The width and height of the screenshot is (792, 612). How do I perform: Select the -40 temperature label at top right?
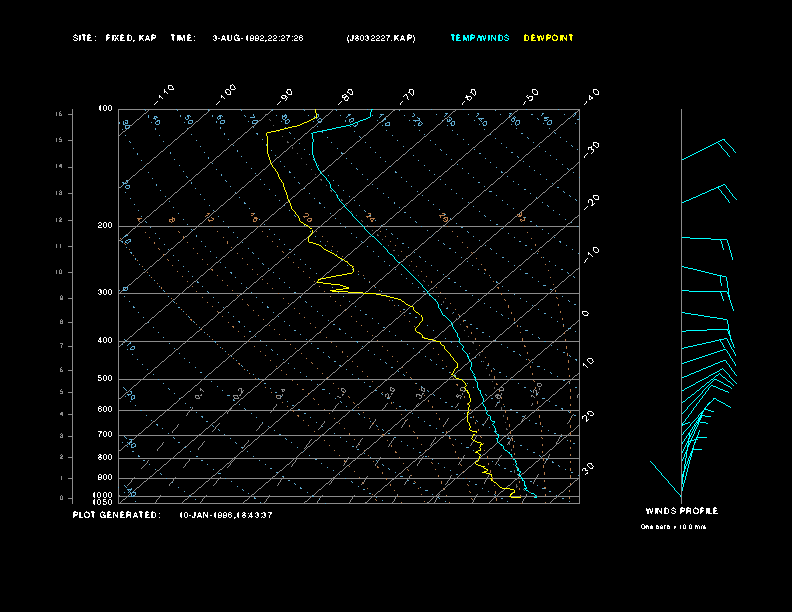pyautogui.click(x=590, y=95)
